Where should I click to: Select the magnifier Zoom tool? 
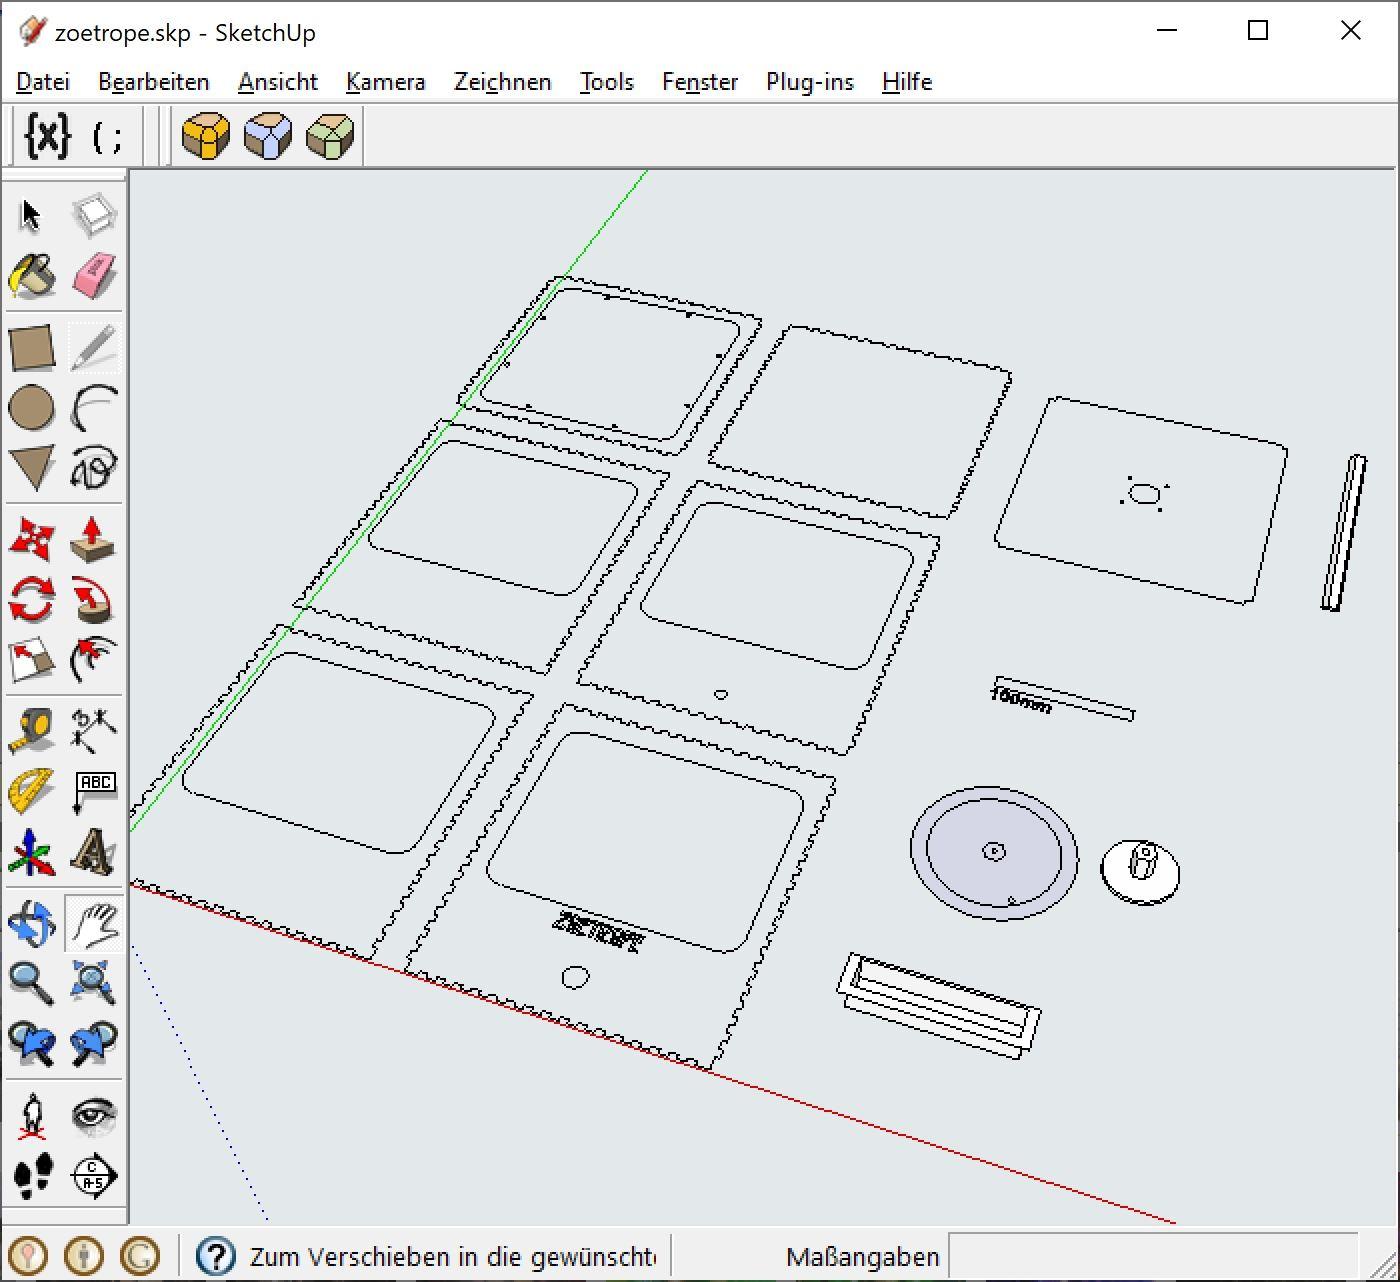click(31, 983)
